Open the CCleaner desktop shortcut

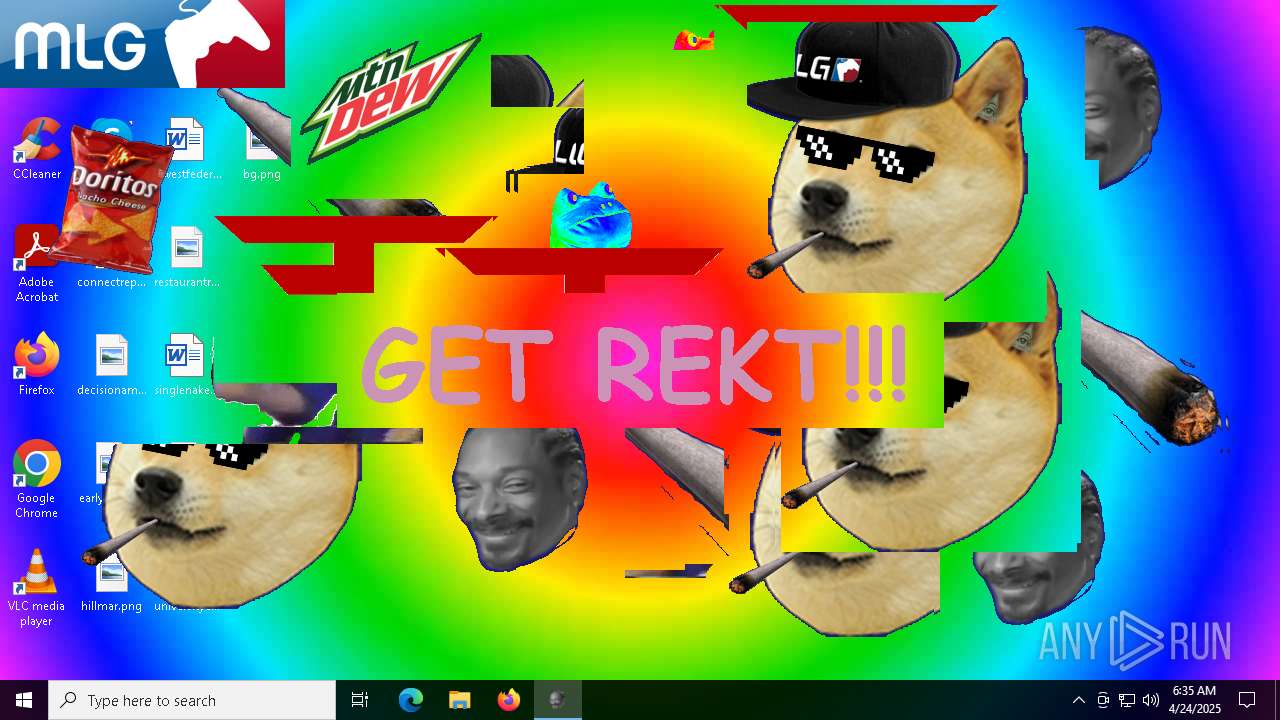(36, 148)
